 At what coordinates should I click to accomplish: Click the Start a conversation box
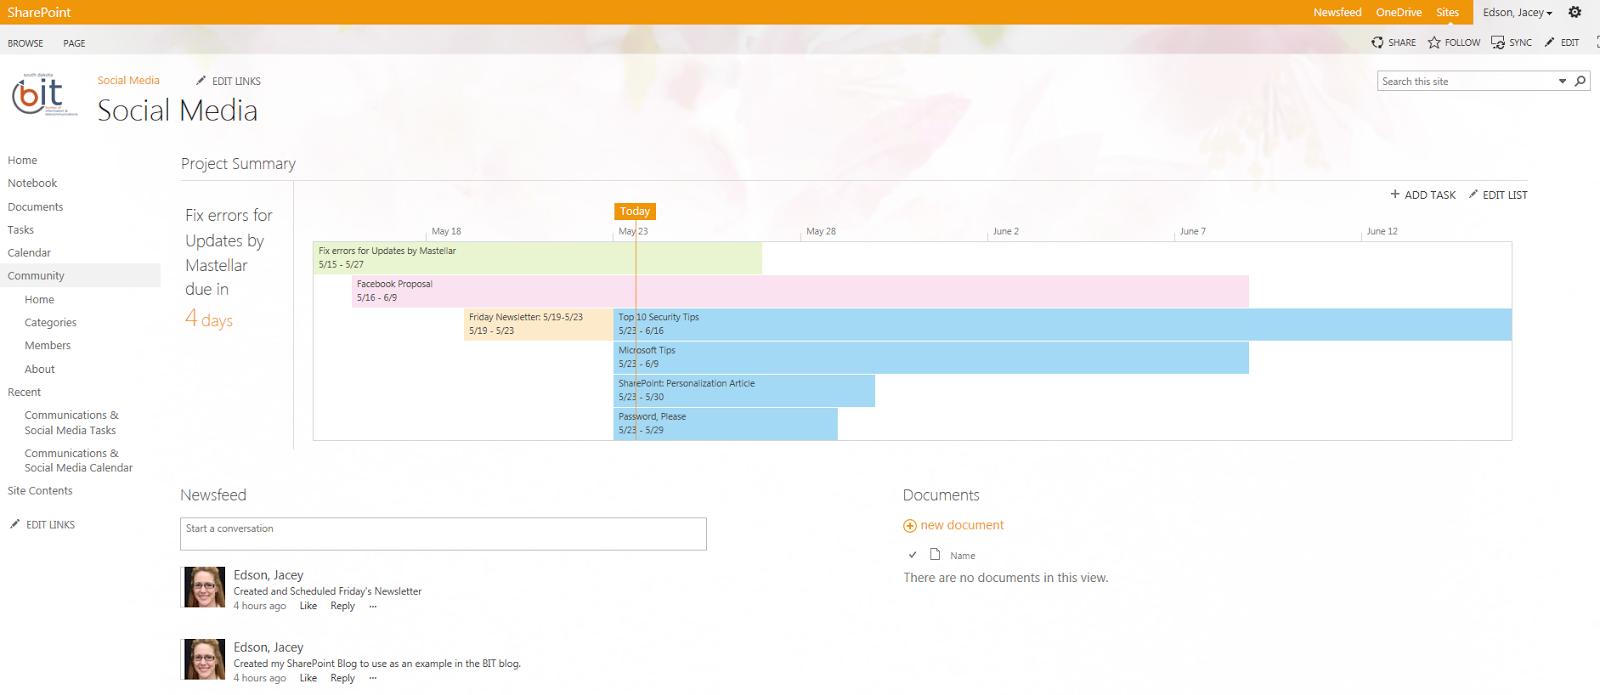[443, 534]
